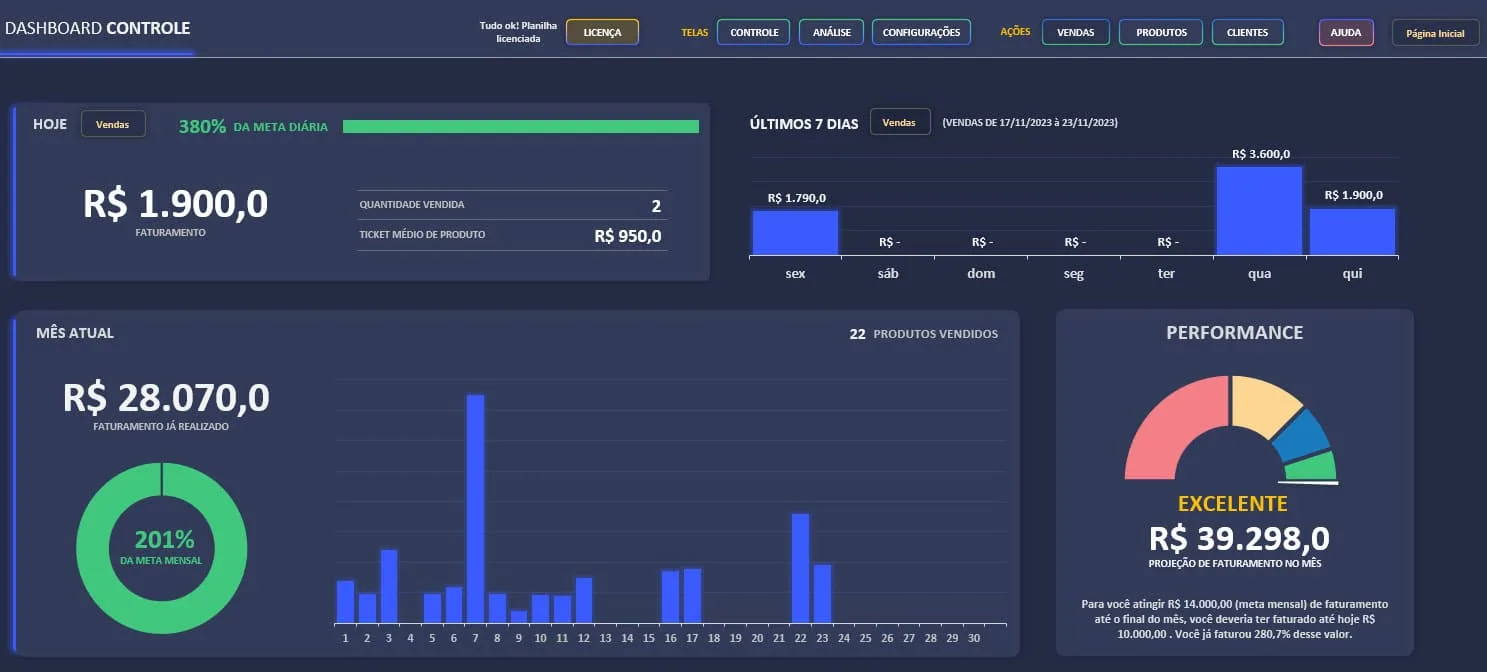Go to Página Inicial
This screenshot has width=1487, height=672.
(x=1435, y=33)
